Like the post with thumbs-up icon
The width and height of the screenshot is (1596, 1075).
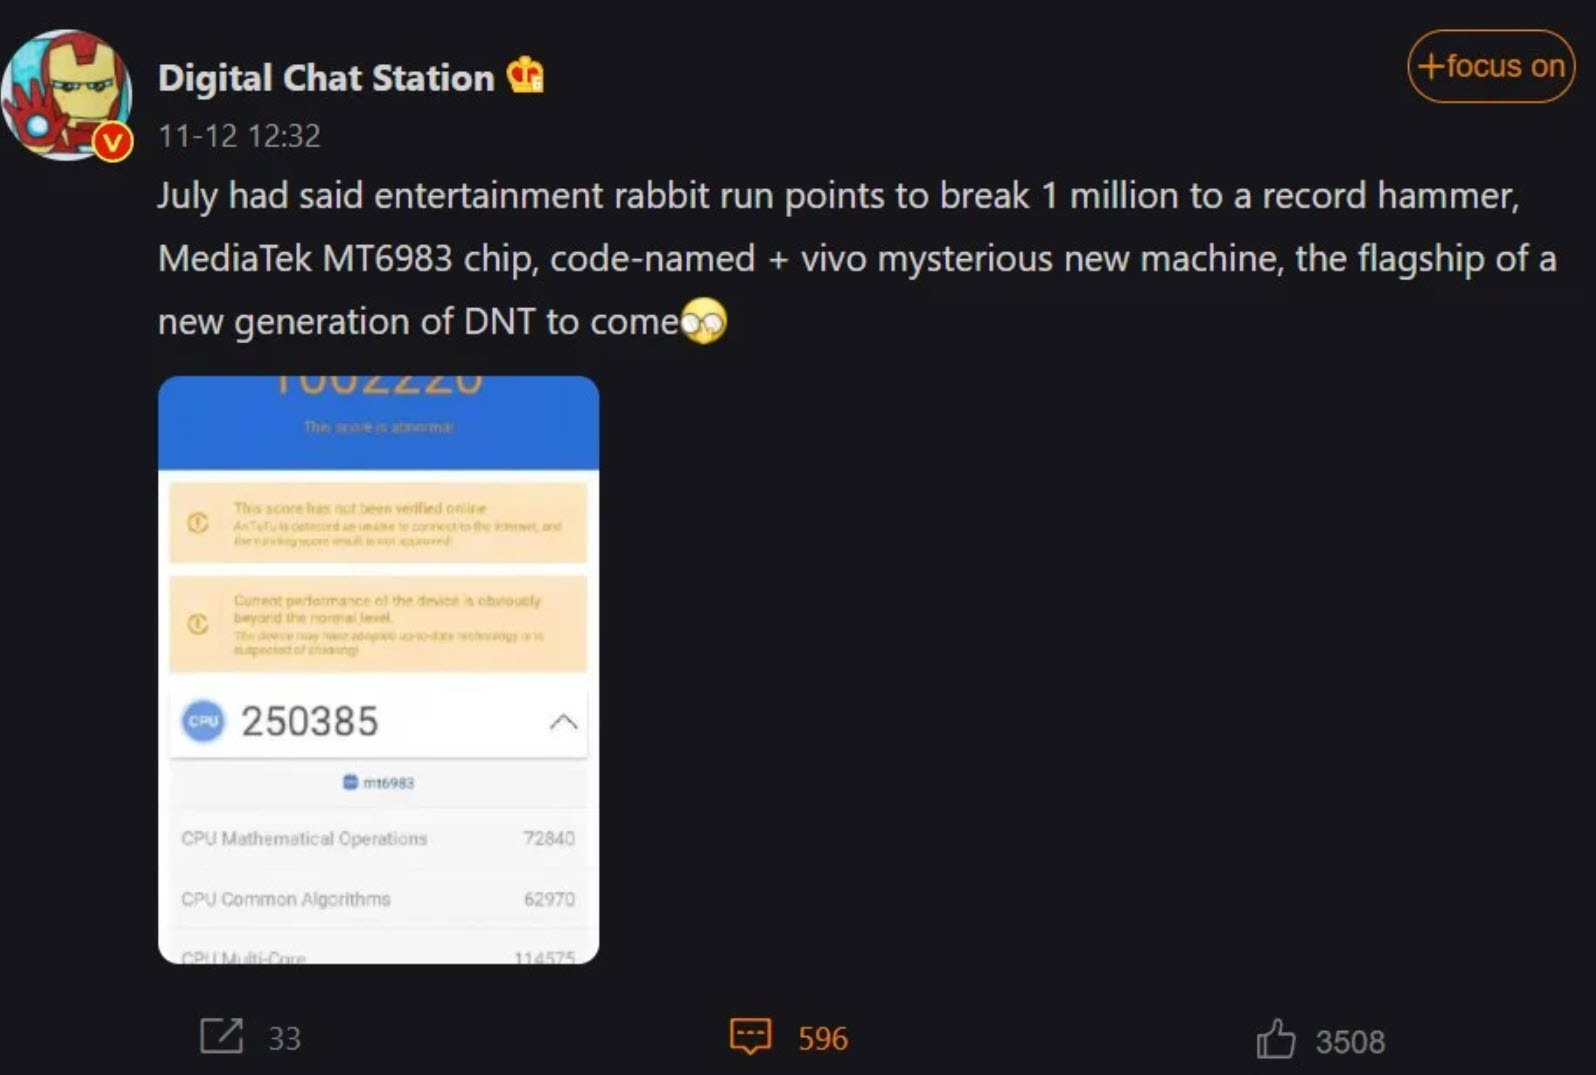[1275, 1039]
